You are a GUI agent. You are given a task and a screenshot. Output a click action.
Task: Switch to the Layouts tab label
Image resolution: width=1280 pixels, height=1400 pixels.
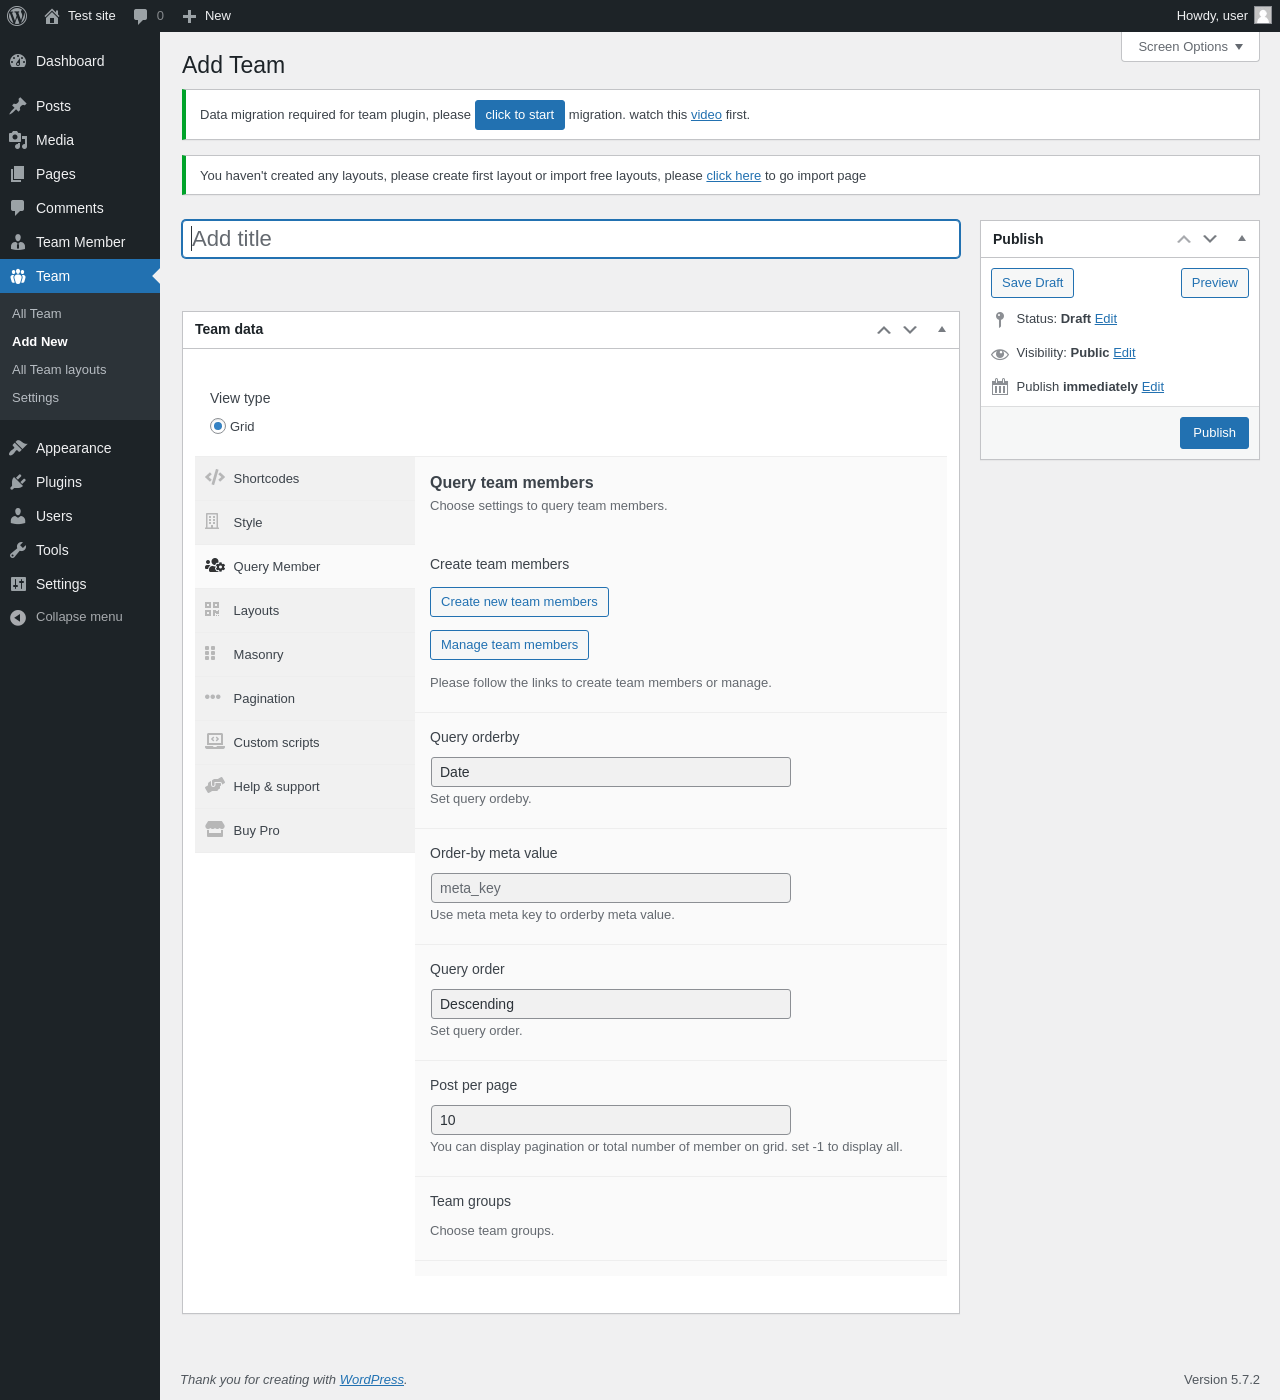(256, 611)
